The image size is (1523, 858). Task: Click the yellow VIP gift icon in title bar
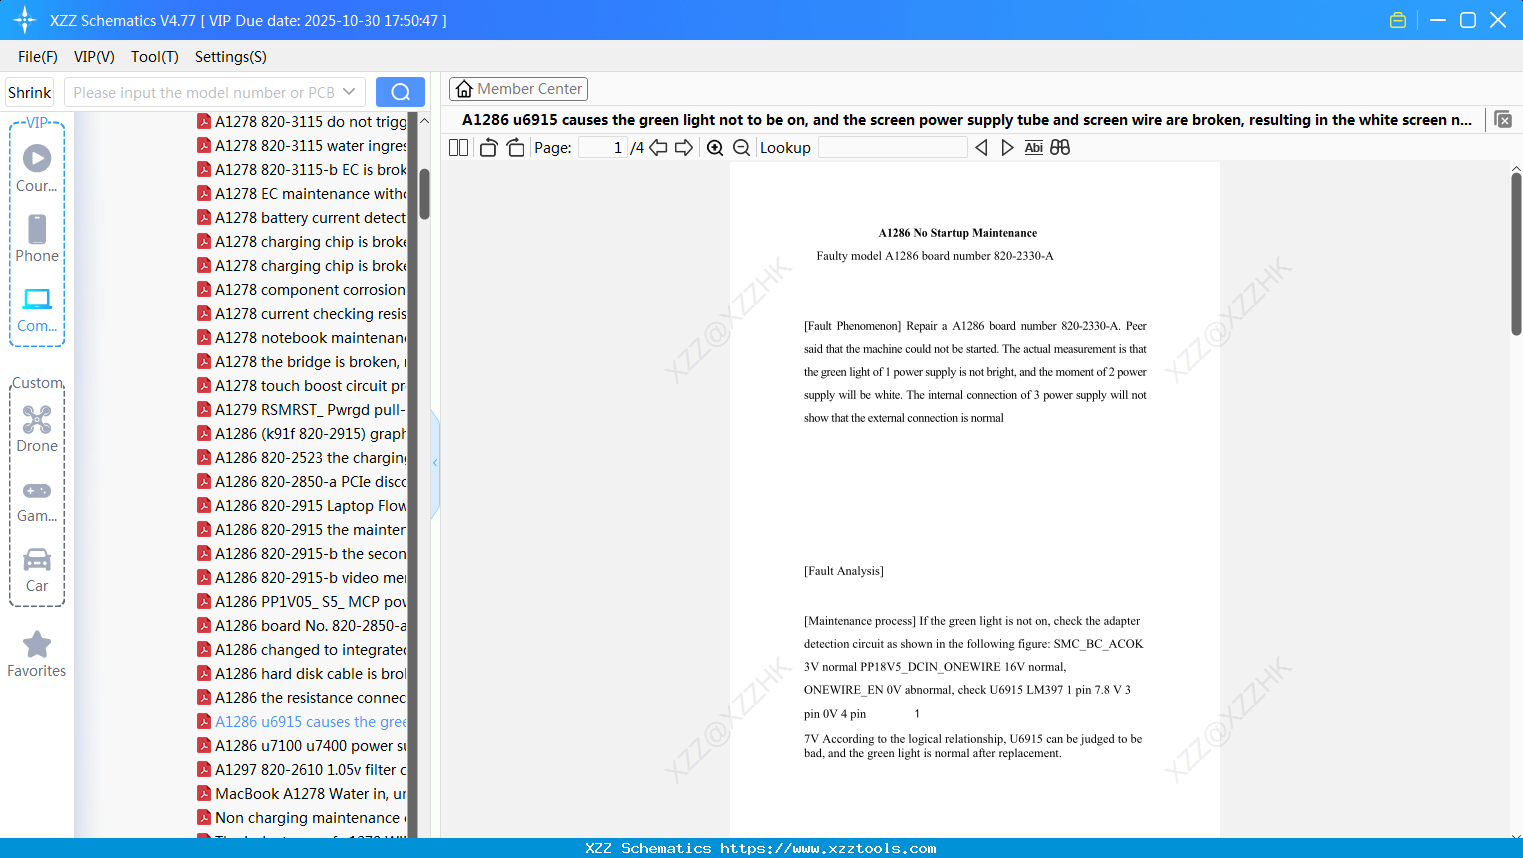[x=1398, y=20]
